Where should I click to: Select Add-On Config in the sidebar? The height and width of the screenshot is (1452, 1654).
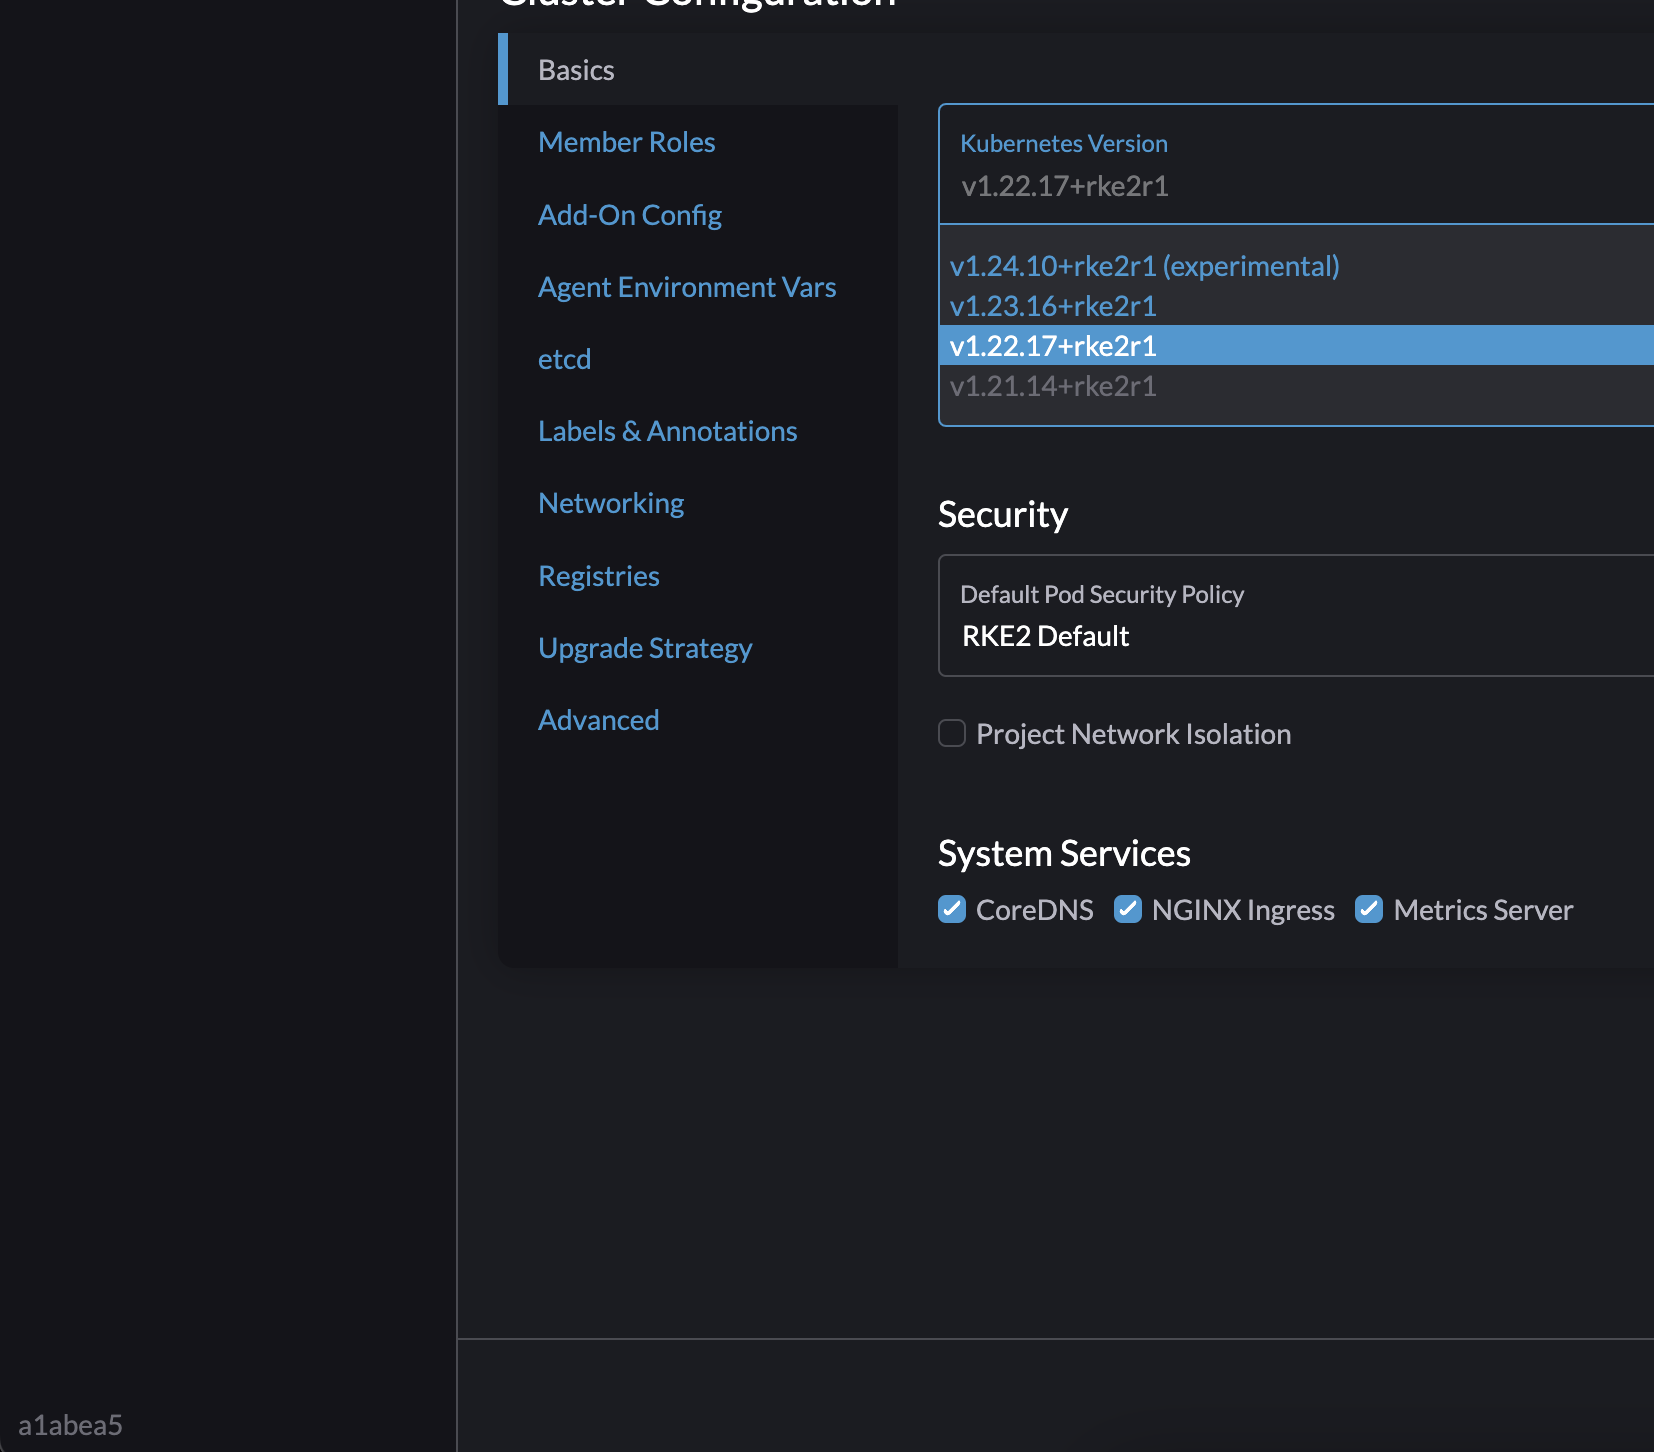630,214
